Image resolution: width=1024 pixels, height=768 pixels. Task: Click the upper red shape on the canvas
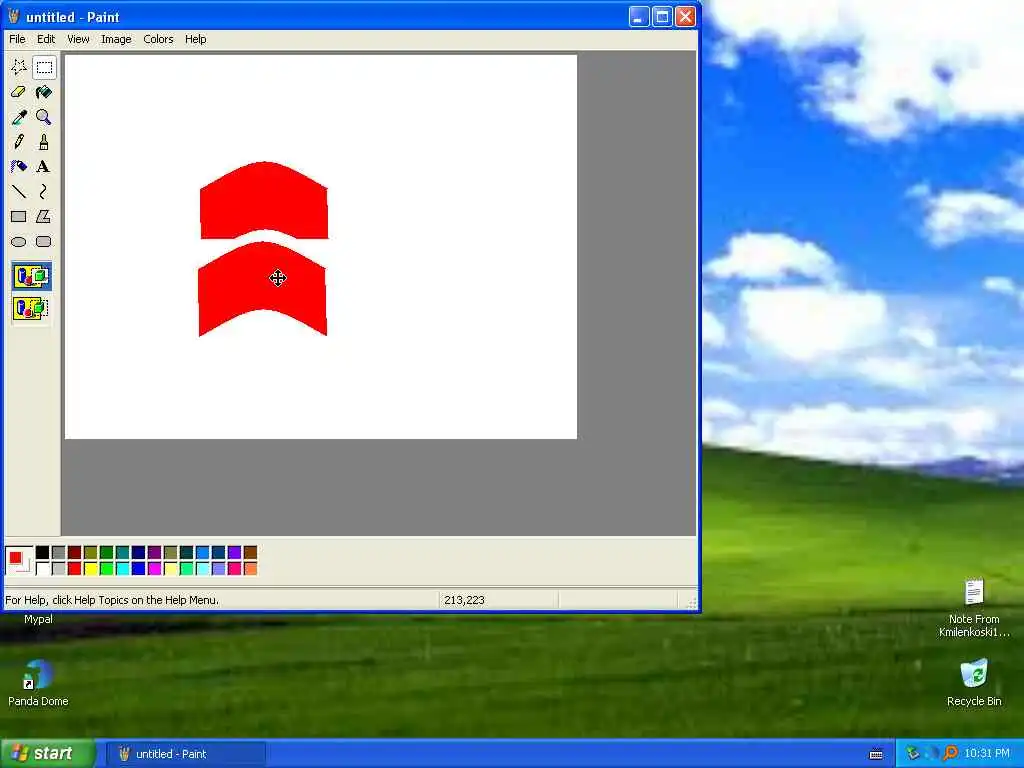pyautogui.click(x=264, y=199)
